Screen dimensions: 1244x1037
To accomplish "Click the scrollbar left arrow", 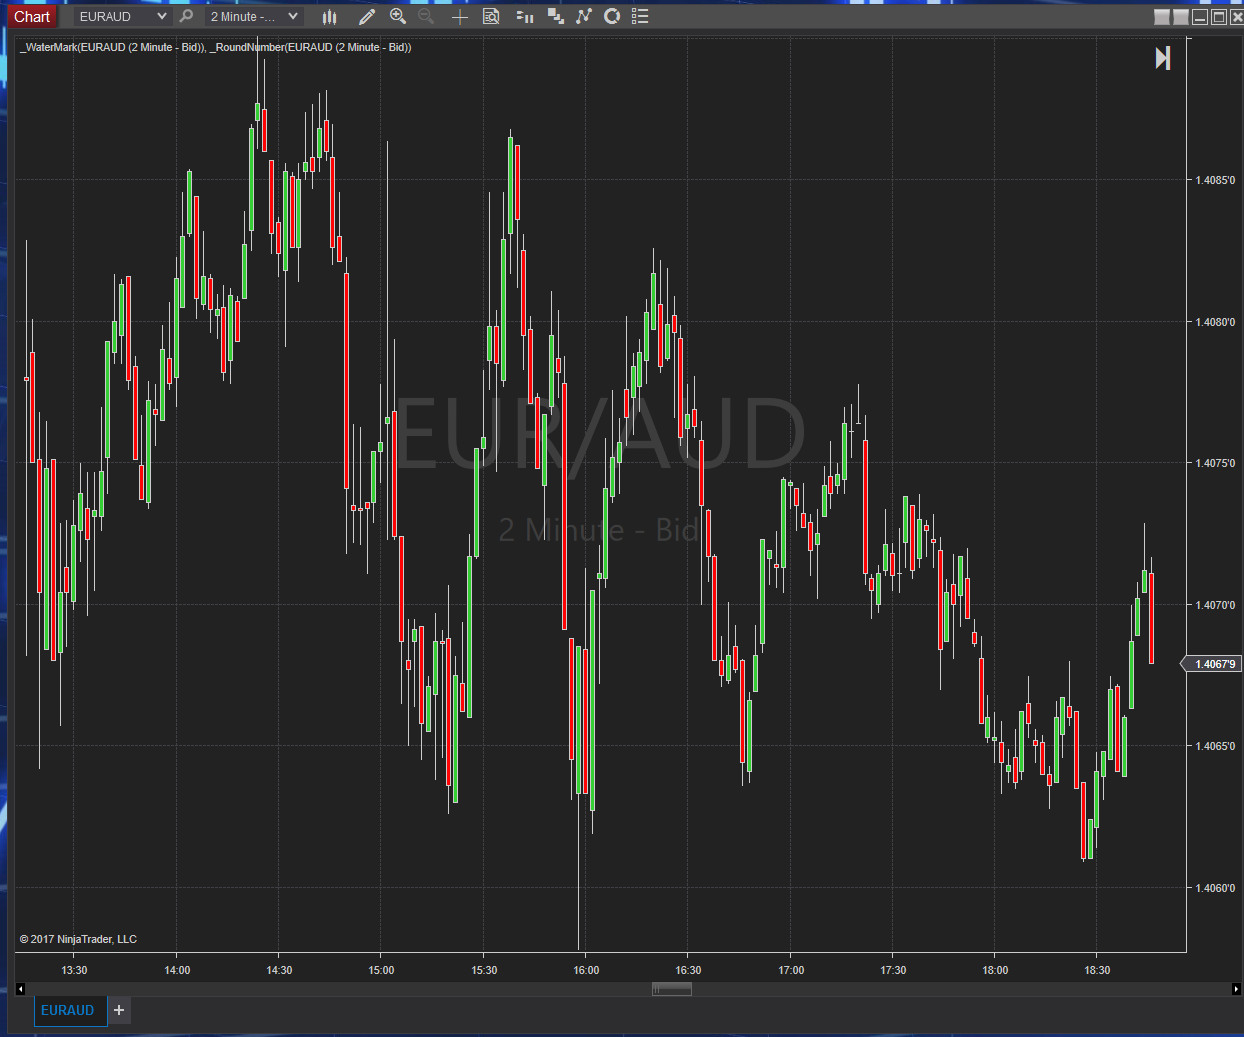I will pyautogui.click(x=20, y=989).
